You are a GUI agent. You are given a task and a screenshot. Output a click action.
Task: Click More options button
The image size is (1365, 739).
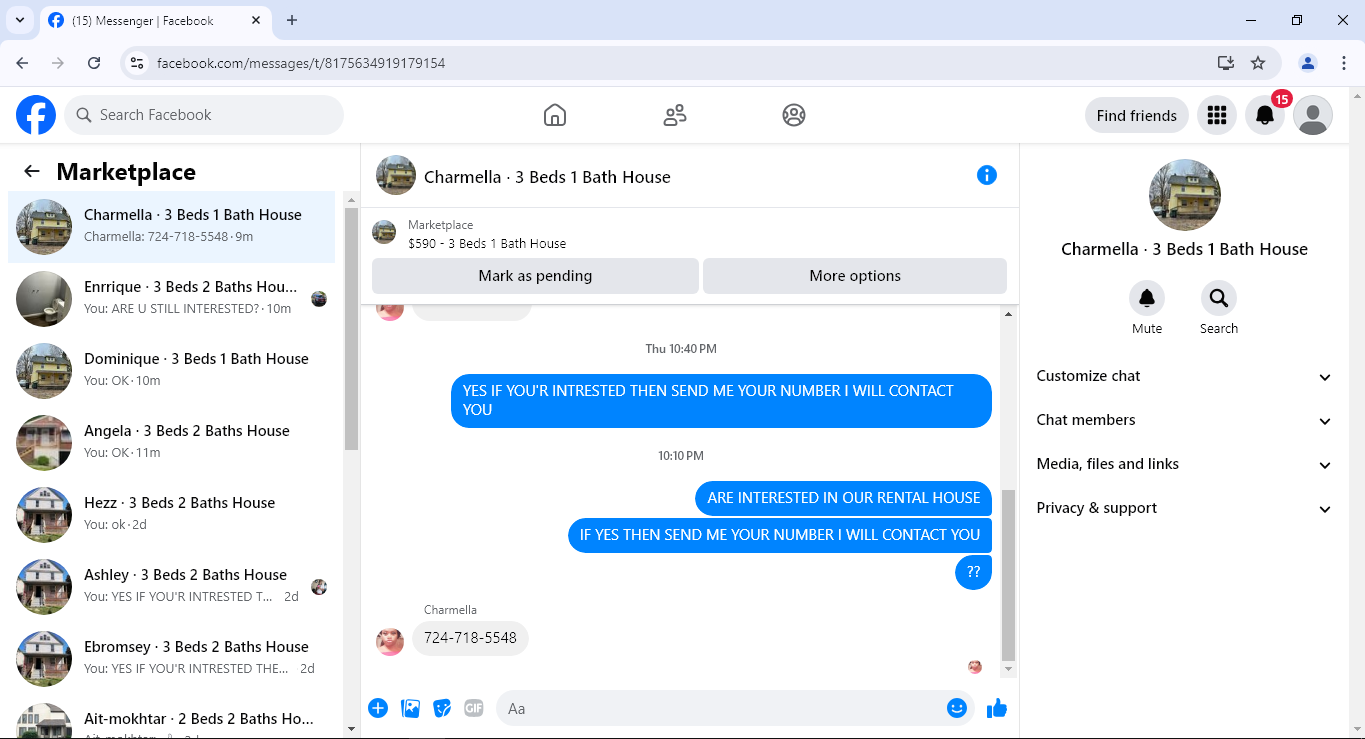pyautogui.click(x=855, y=276)
